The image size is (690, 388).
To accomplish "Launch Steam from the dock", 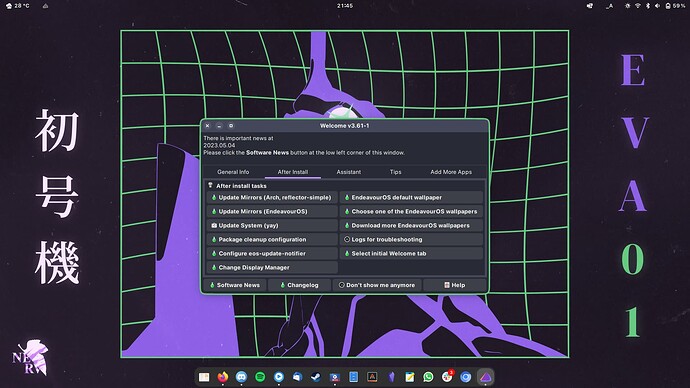I will click(316, 377).
